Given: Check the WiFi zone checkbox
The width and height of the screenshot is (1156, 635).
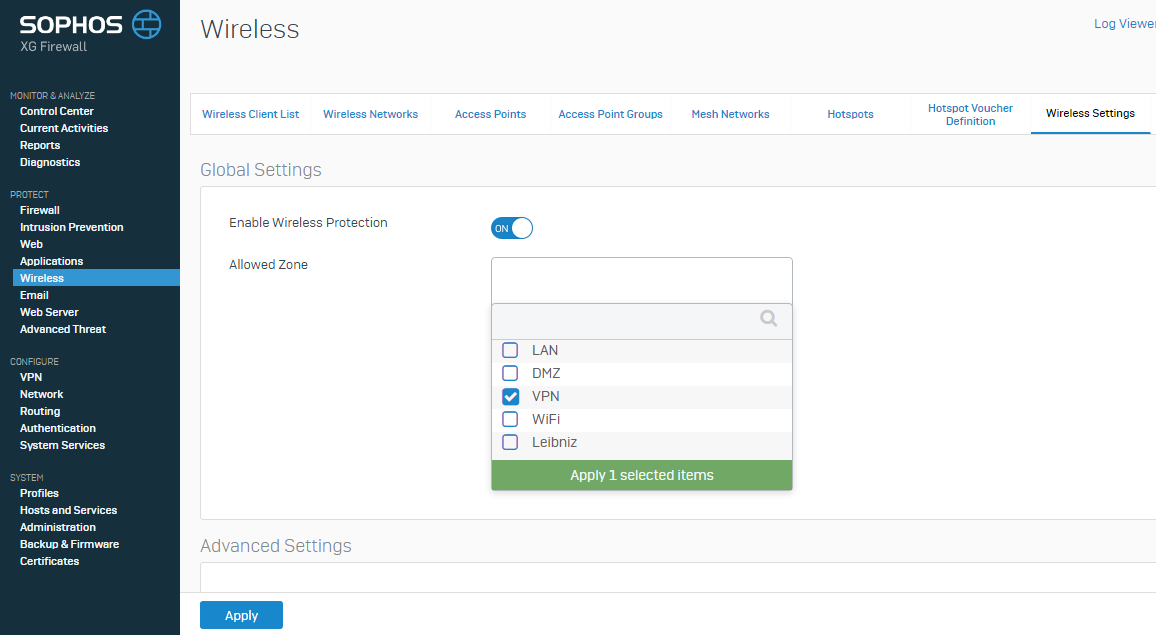Looking at the screenshot, I should tap(510, 419).
